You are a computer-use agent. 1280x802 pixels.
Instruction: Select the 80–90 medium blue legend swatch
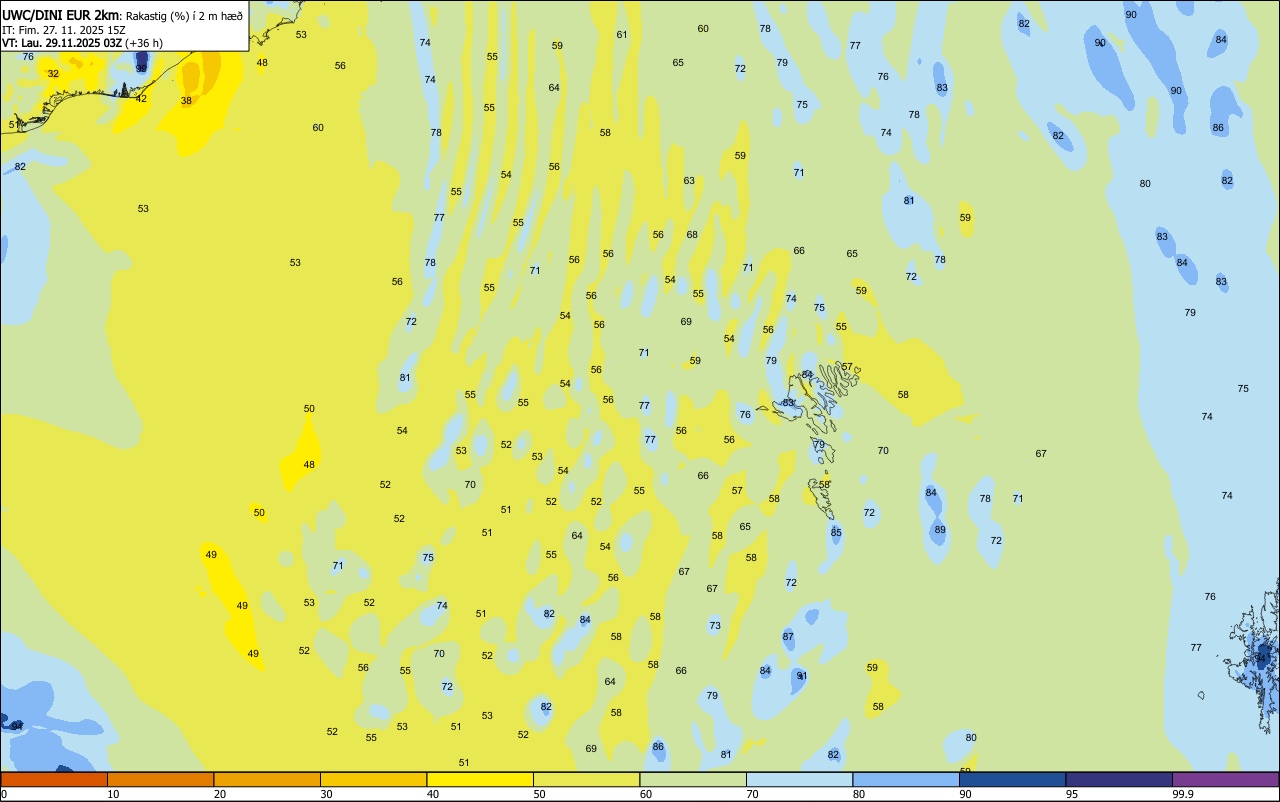click(x=906, y=779)
